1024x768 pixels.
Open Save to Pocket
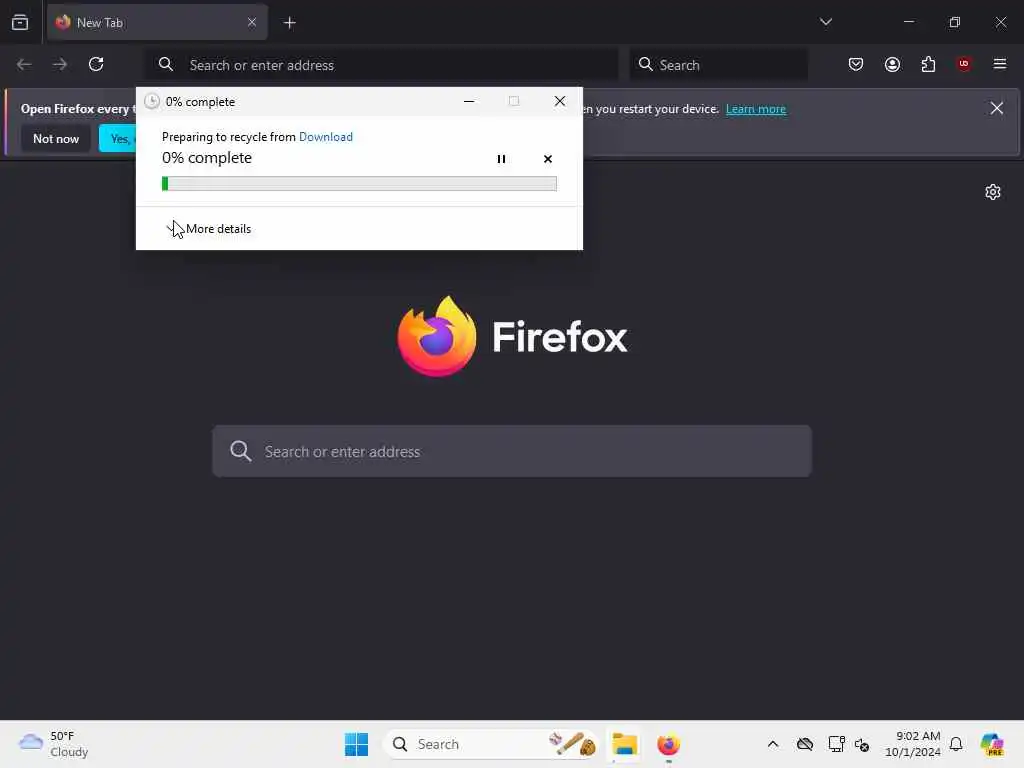(856, 64)
